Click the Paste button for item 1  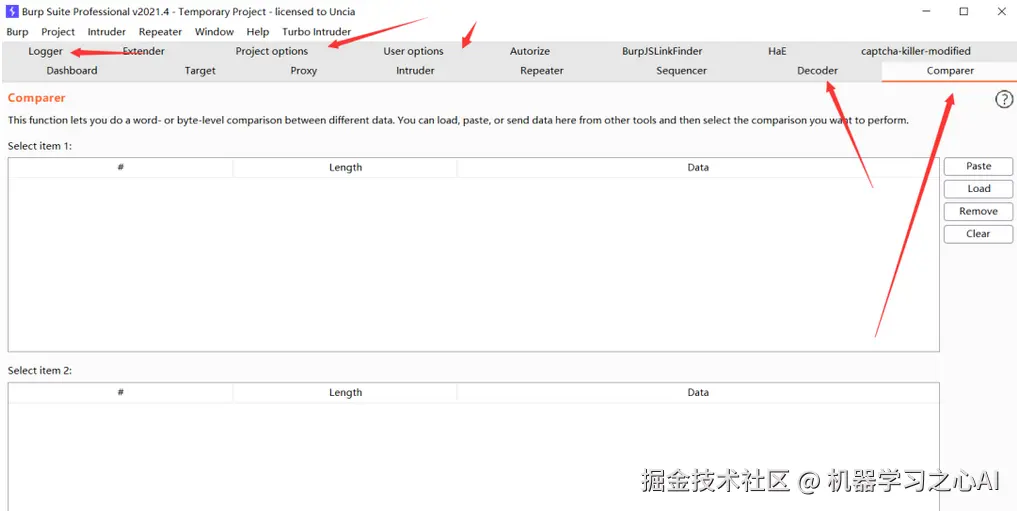click(x=978, y=167)
